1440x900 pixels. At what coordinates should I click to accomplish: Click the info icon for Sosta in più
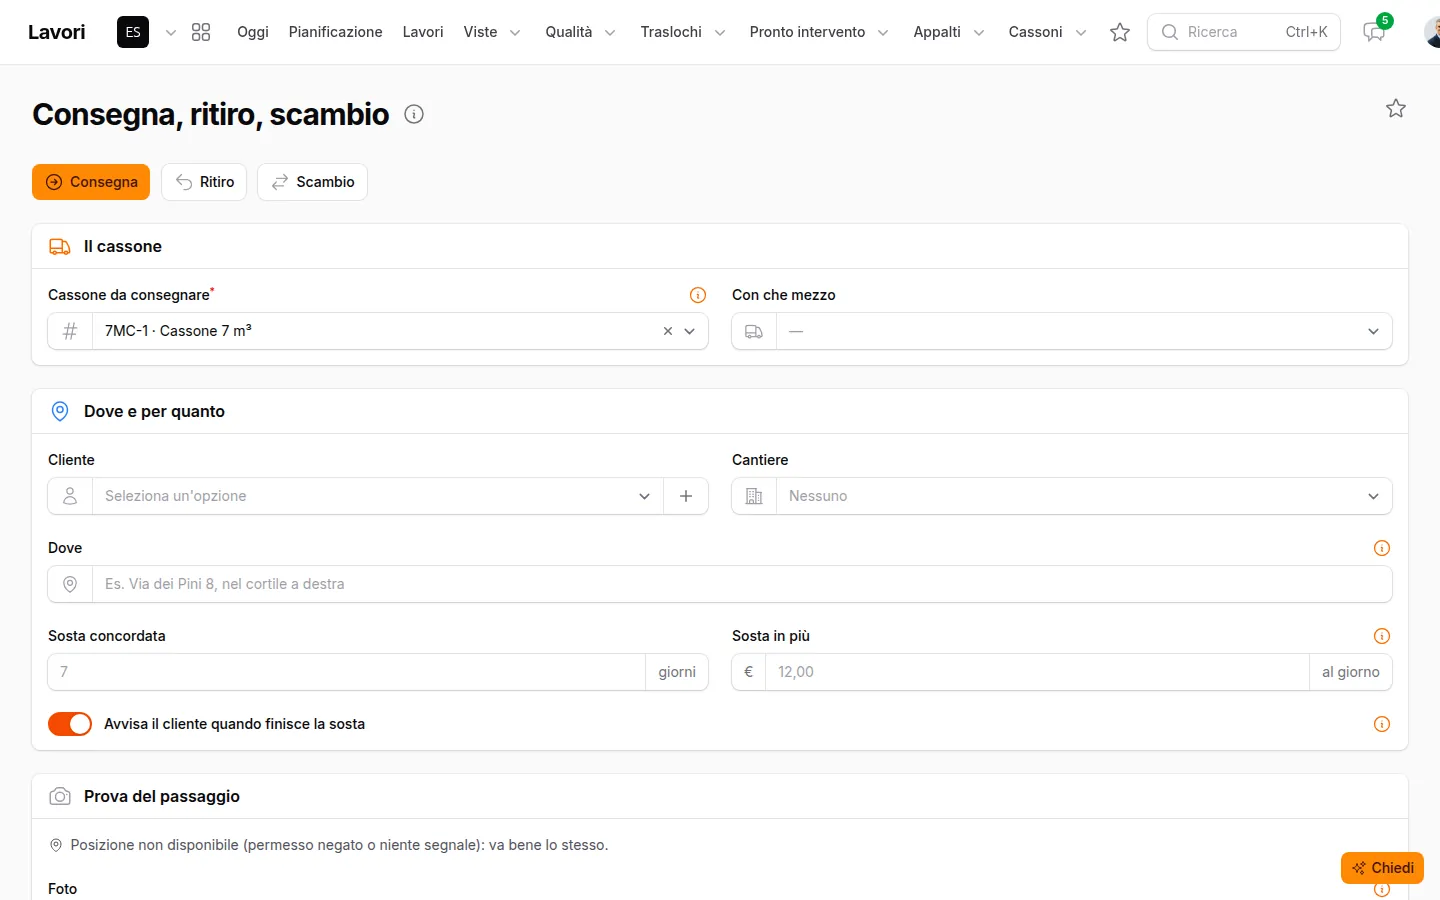[1382, 636]
